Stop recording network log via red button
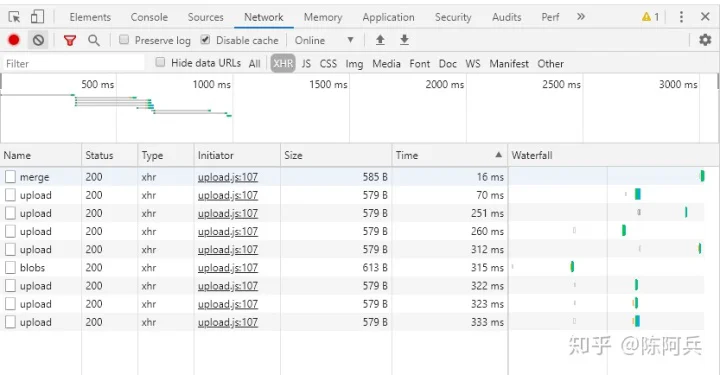Screen dimensions: 720x375 click(14, 40)
